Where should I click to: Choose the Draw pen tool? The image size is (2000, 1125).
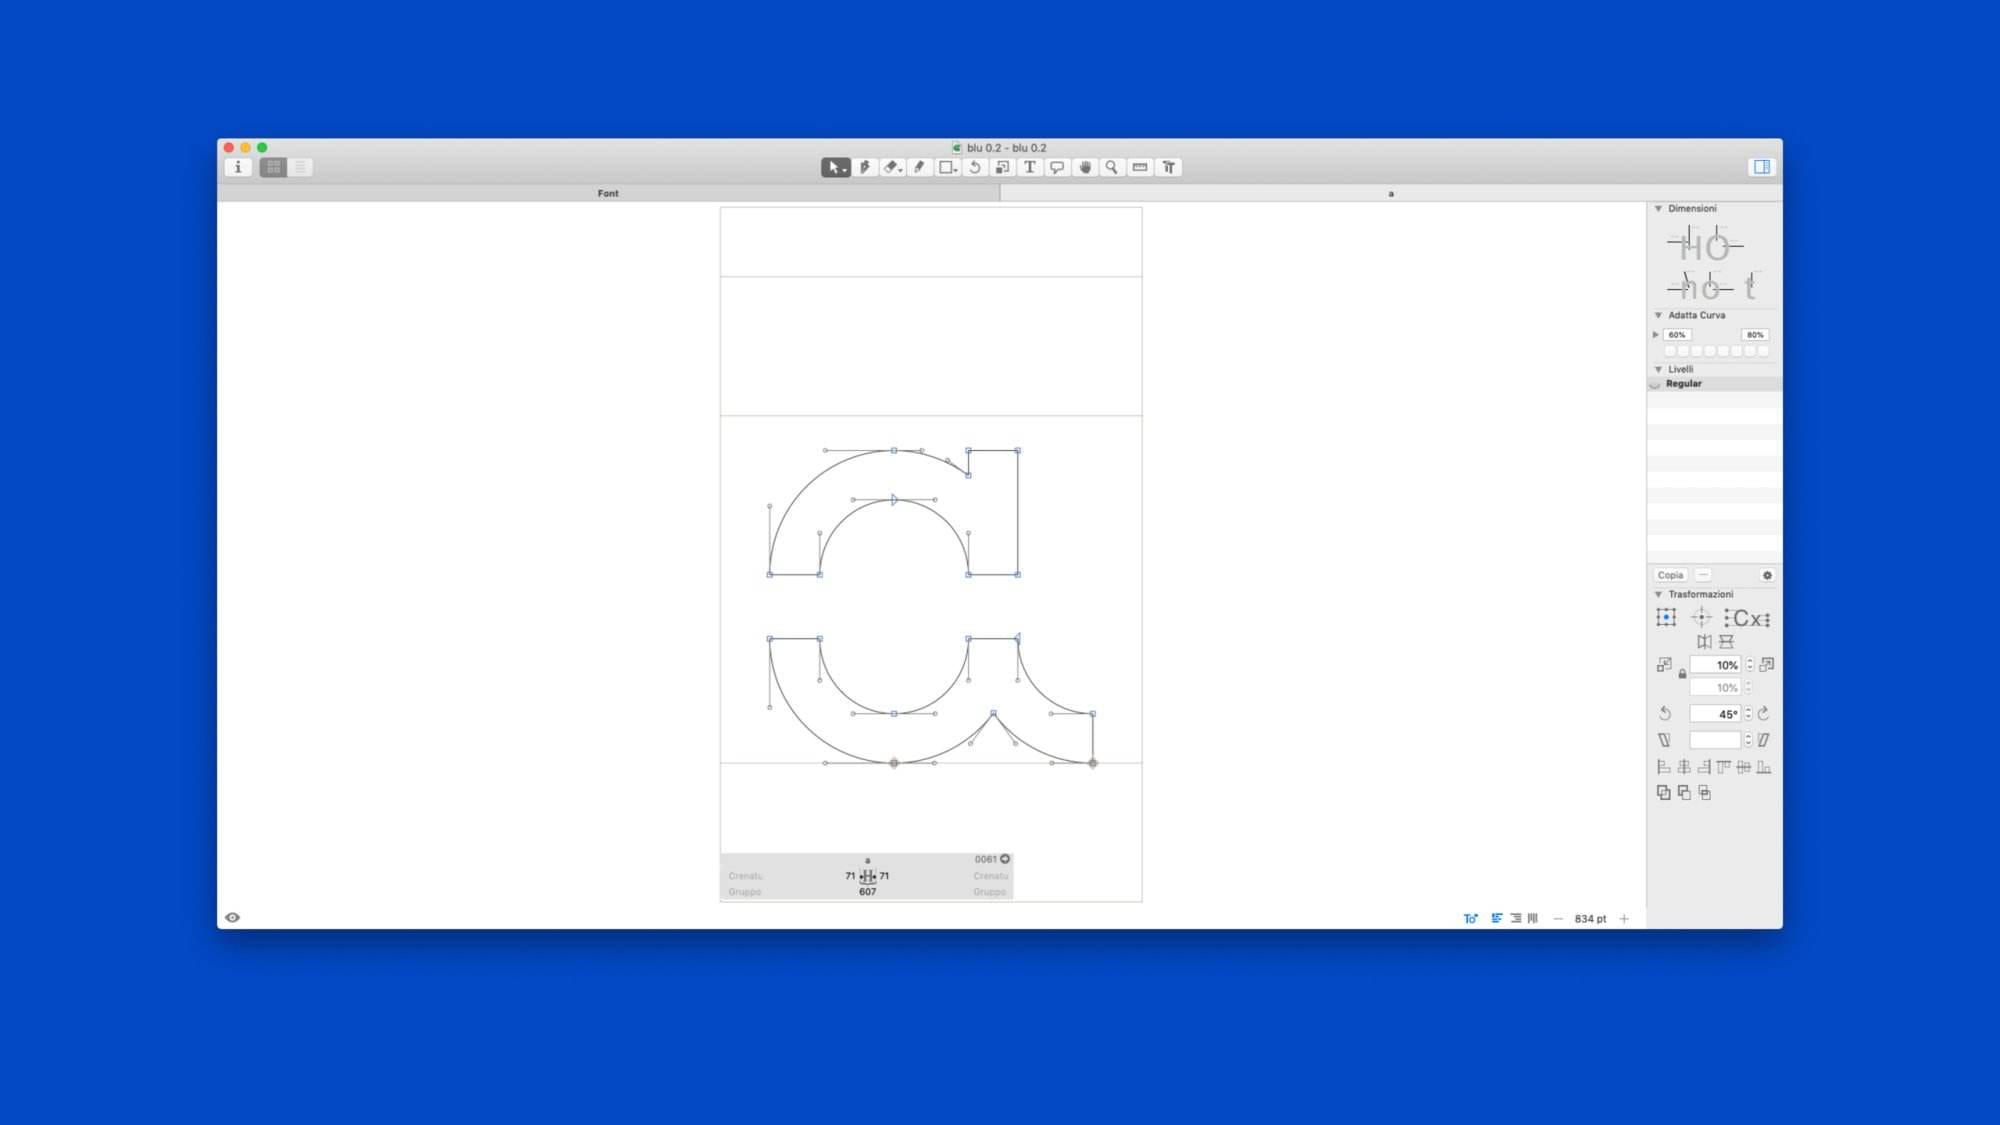click(x=865, y=168)
